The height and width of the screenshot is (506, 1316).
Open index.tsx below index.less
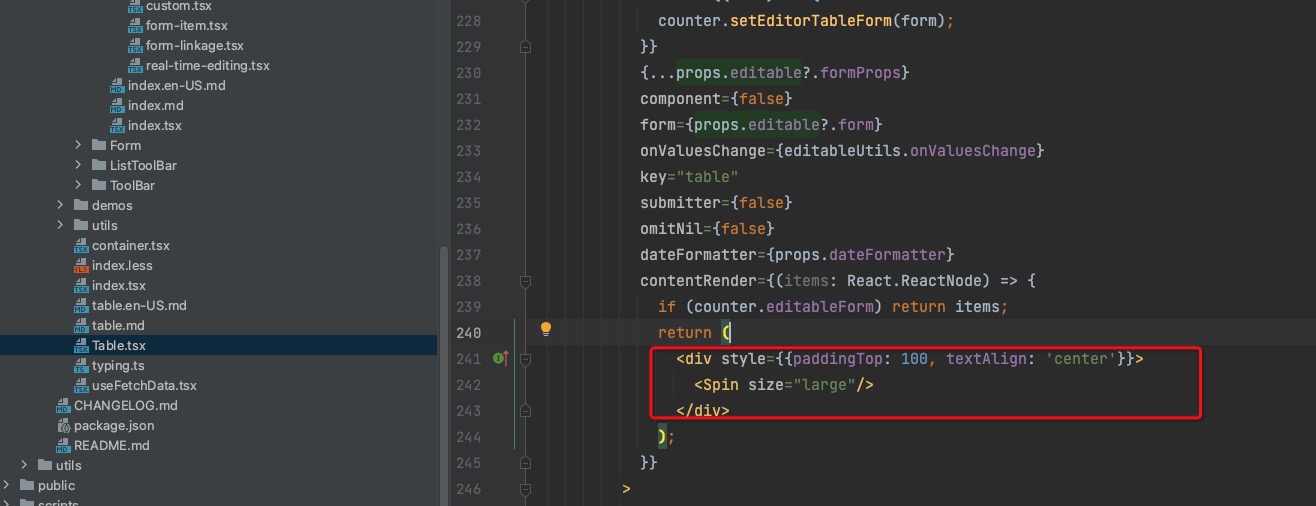click(119, 285)
